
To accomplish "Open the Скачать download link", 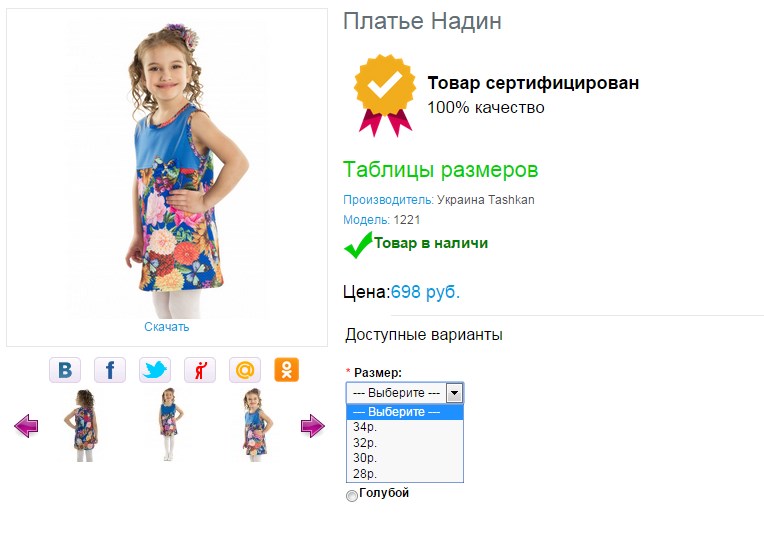I will coord(167,327).
